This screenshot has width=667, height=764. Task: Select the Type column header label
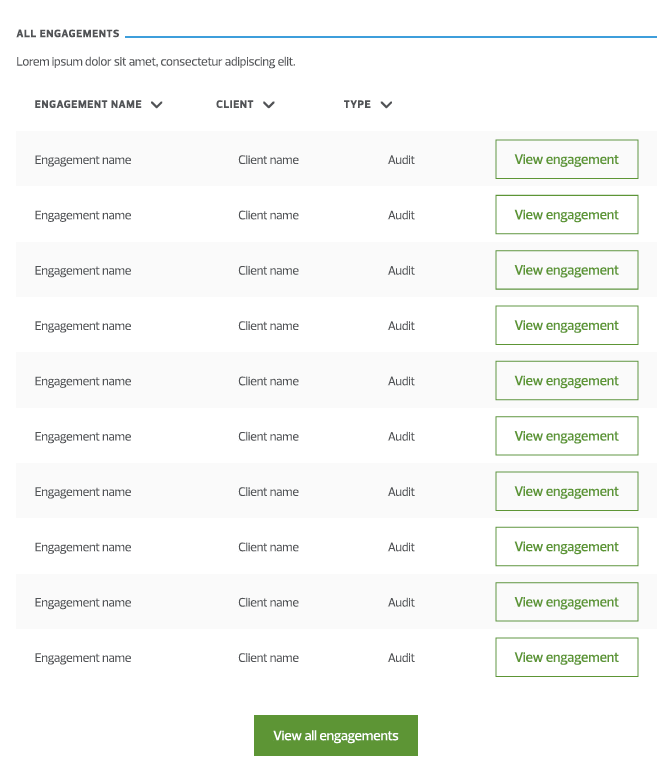[x=357, y=104]
